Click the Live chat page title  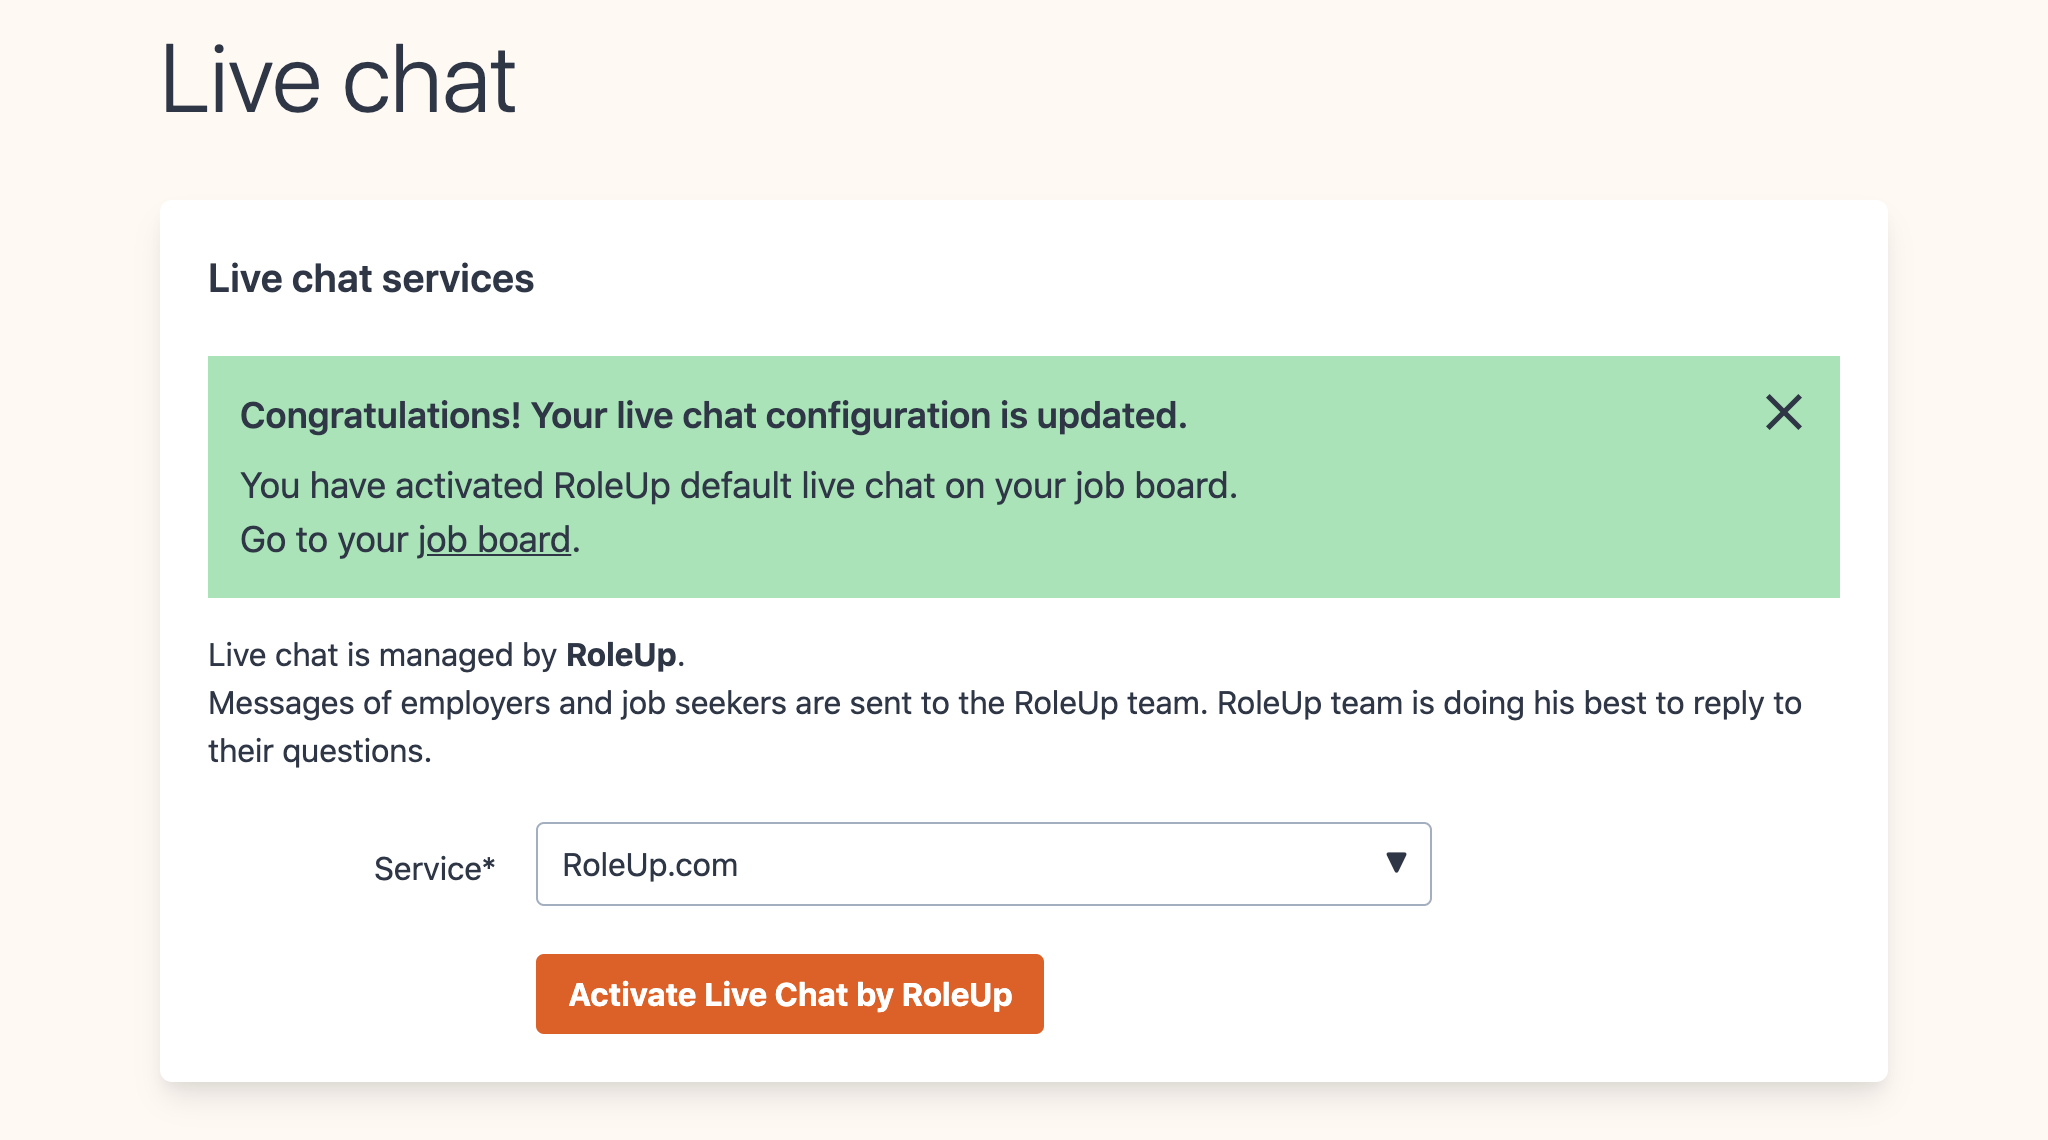[x=338, y=80]
